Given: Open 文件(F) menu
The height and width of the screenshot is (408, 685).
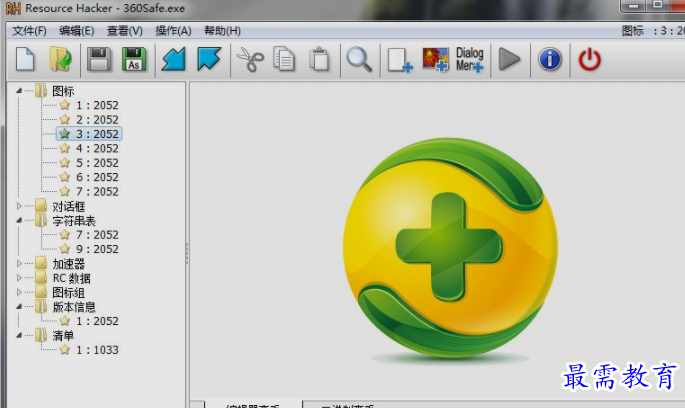Looking at the screenshot, I should pyautogui.click(x=29, y=31).
